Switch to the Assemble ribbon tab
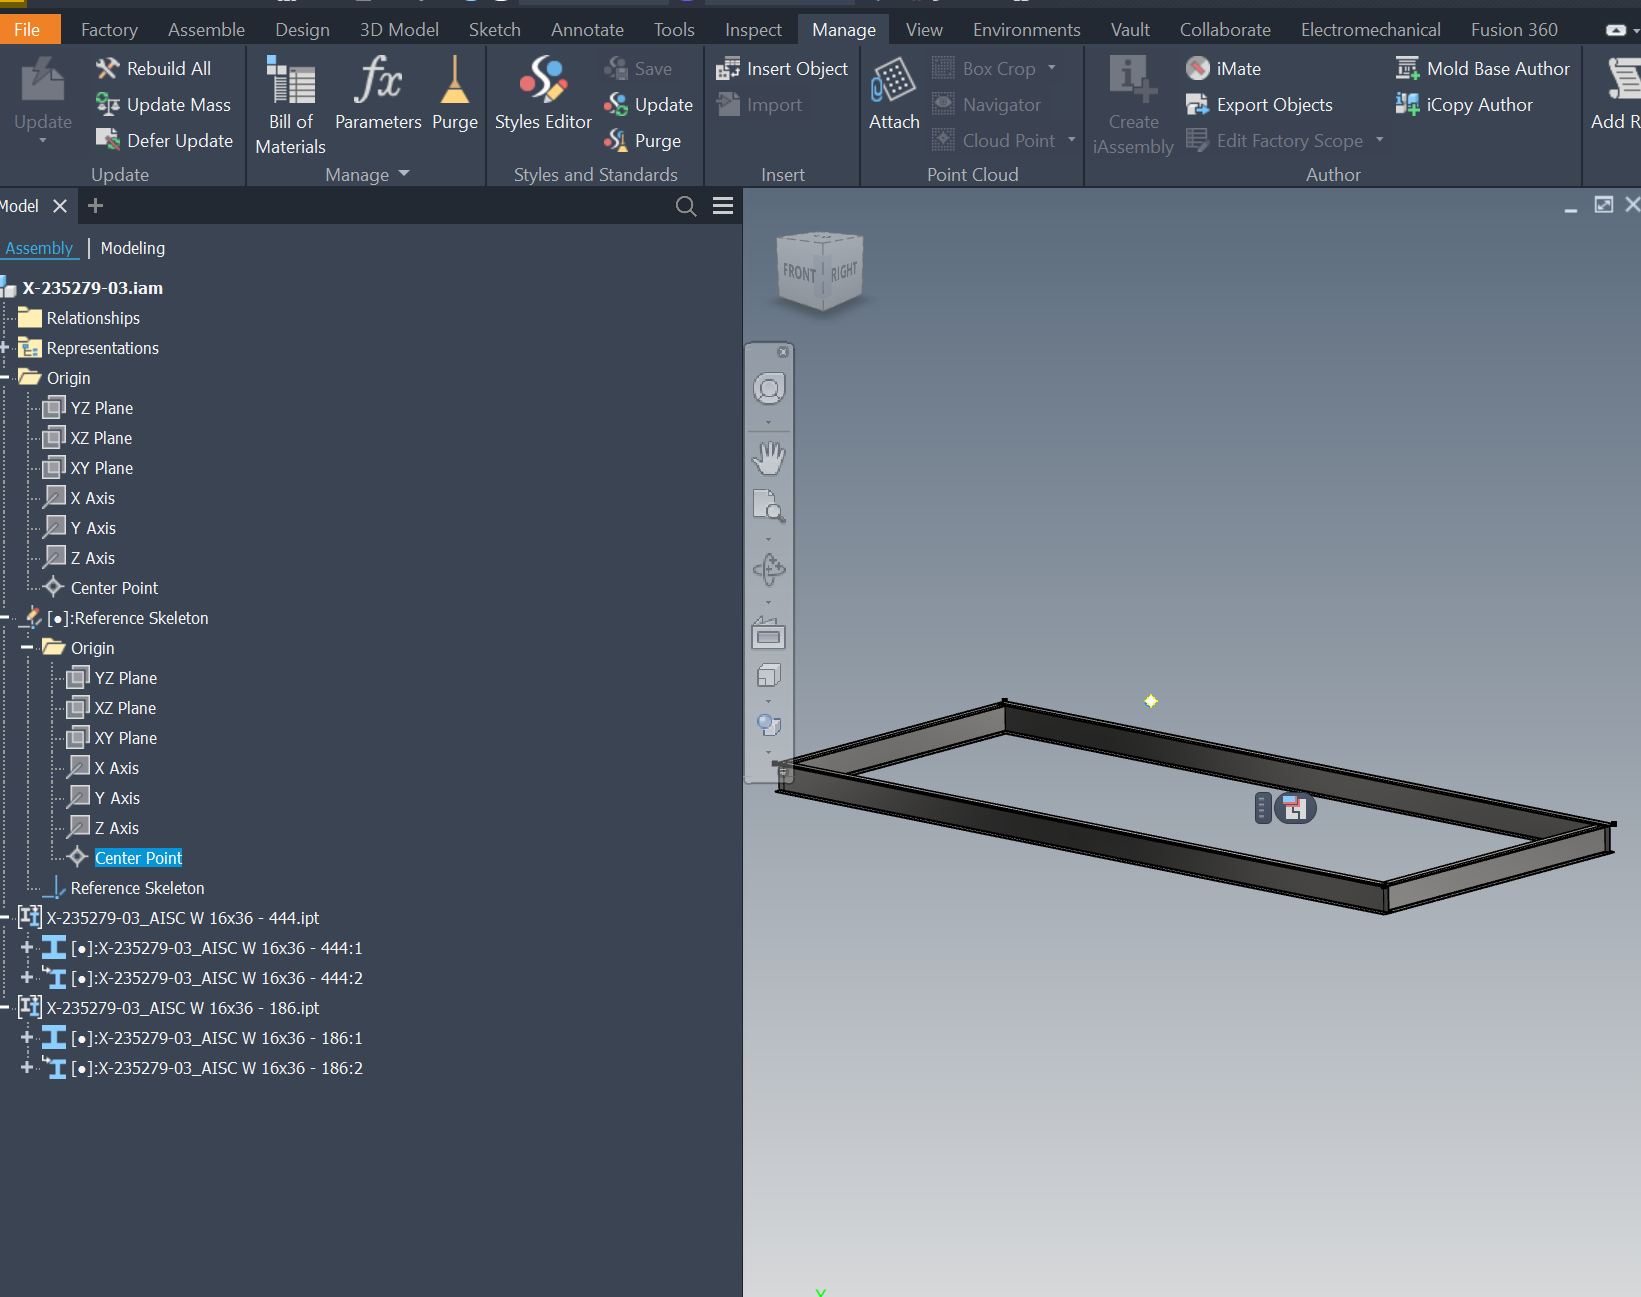This screenshot has width=1641, height=1297. tap(206, 28)
